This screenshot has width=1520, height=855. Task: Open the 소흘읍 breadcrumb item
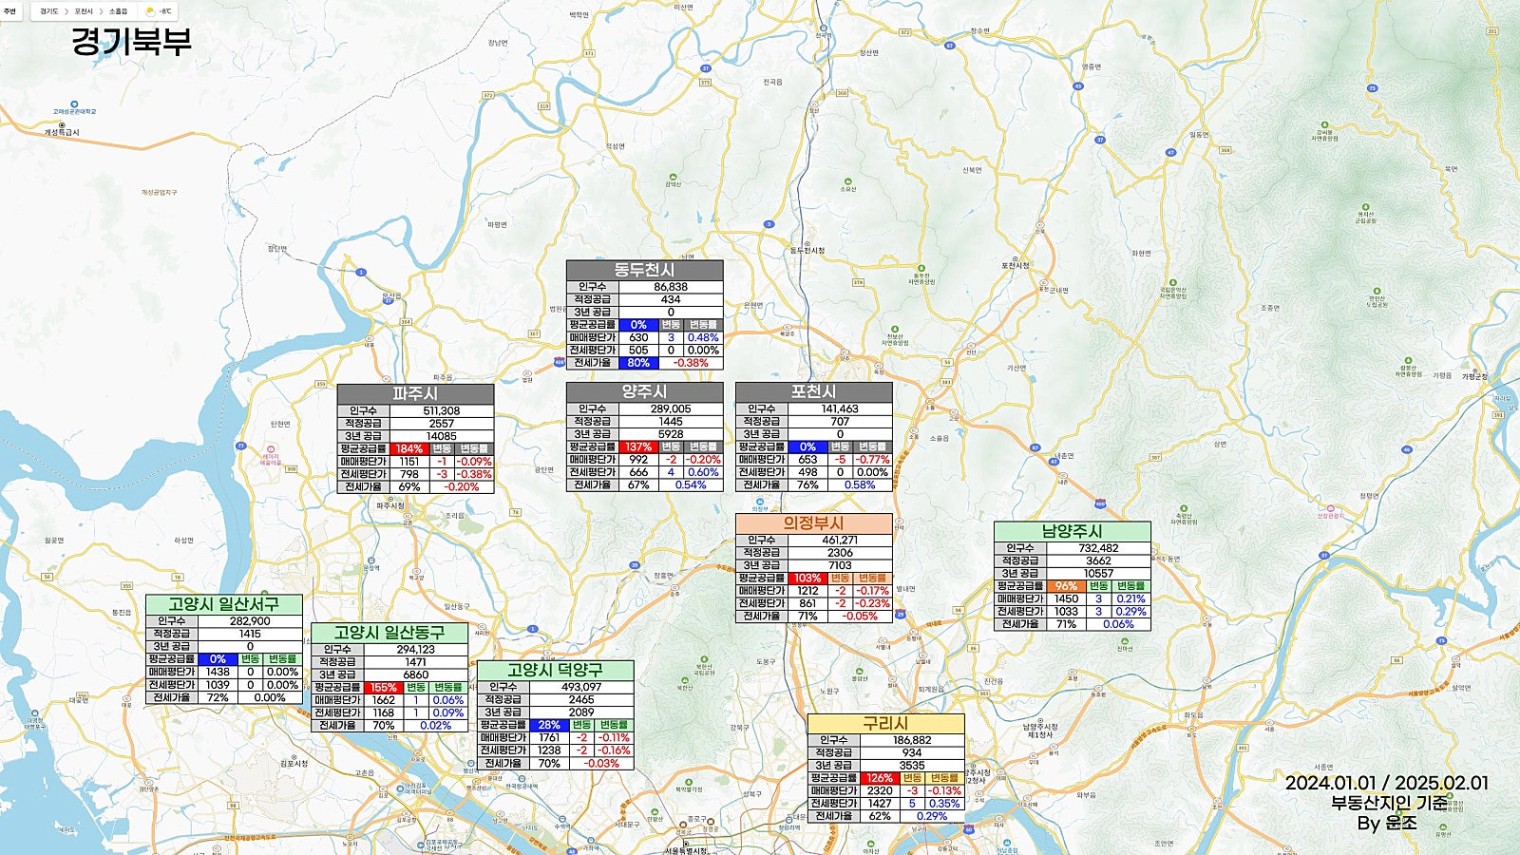tap(118, 11)
